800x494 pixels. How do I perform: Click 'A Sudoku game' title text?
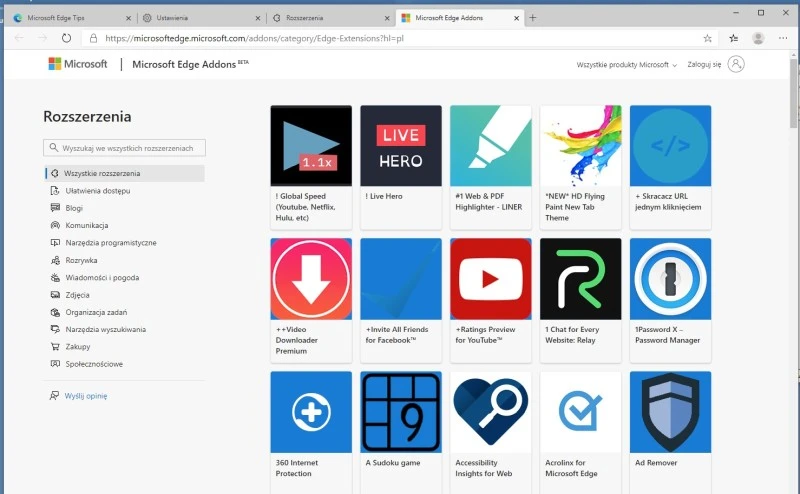pos(392,463)
